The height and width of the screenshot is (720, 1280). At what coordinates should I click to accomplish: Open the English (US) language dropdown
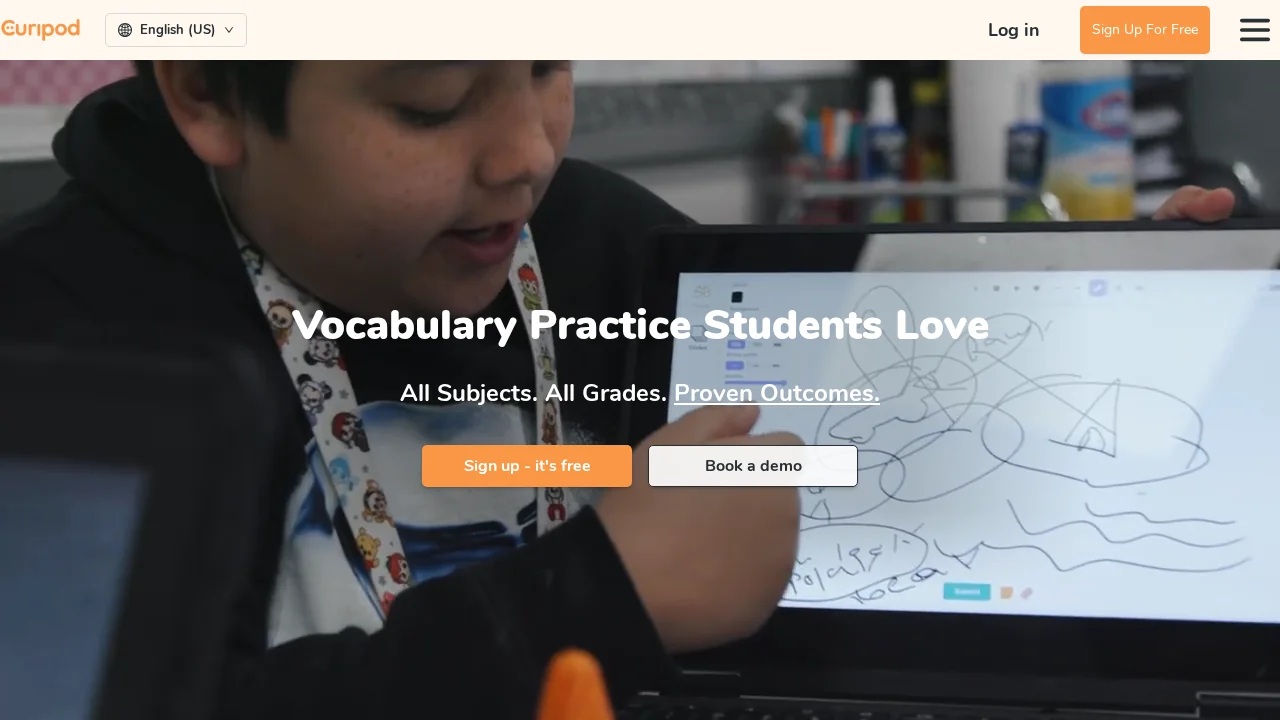point(176,30)
